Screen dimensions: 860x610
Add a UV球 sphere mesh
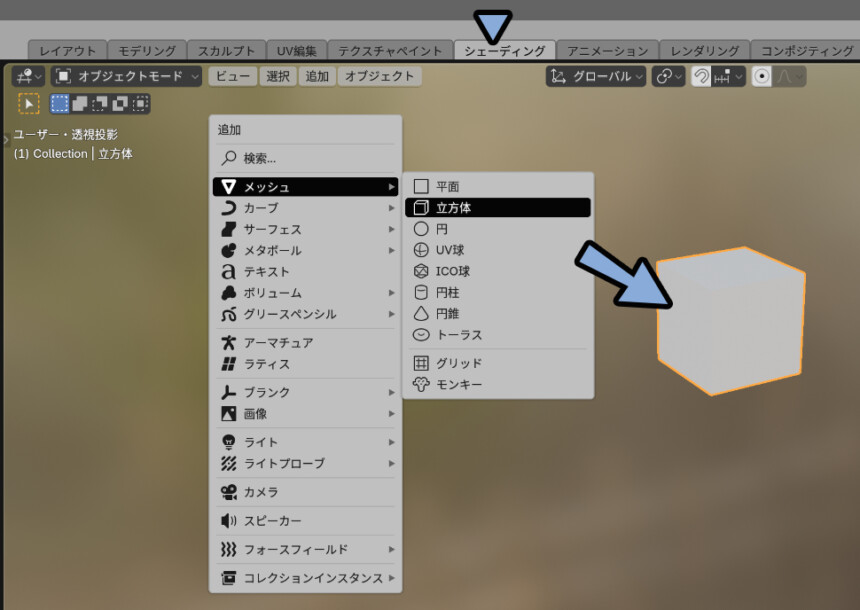[498, 251]
